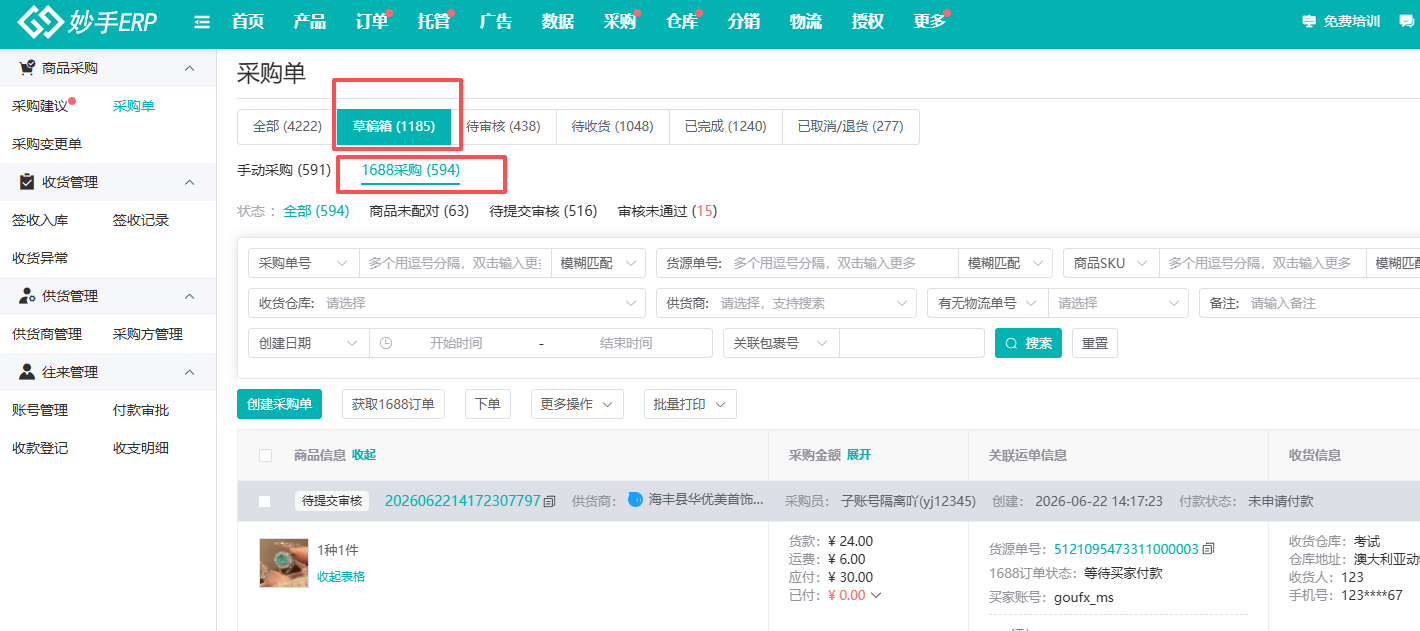Open the 采购 top menu
1420x631 pixels.
tap(620, 22)
